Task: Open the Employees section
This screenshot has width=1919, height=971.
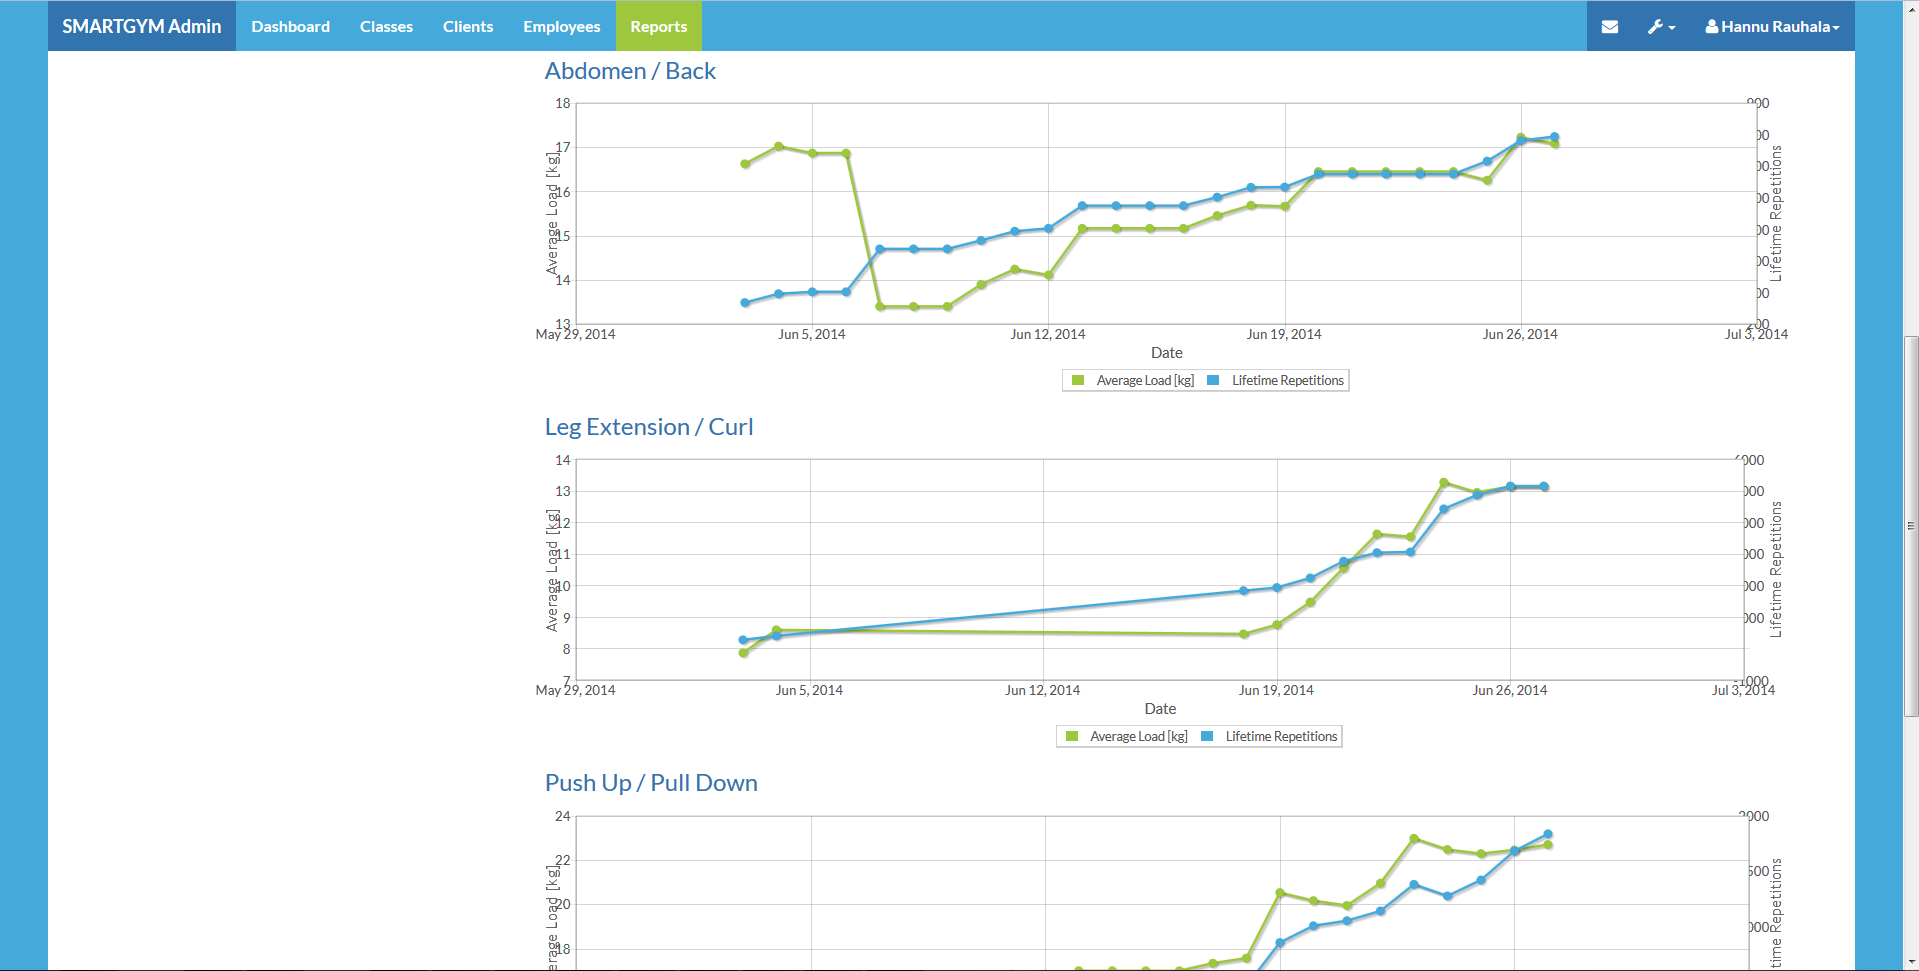Action: tap(561, 27)
